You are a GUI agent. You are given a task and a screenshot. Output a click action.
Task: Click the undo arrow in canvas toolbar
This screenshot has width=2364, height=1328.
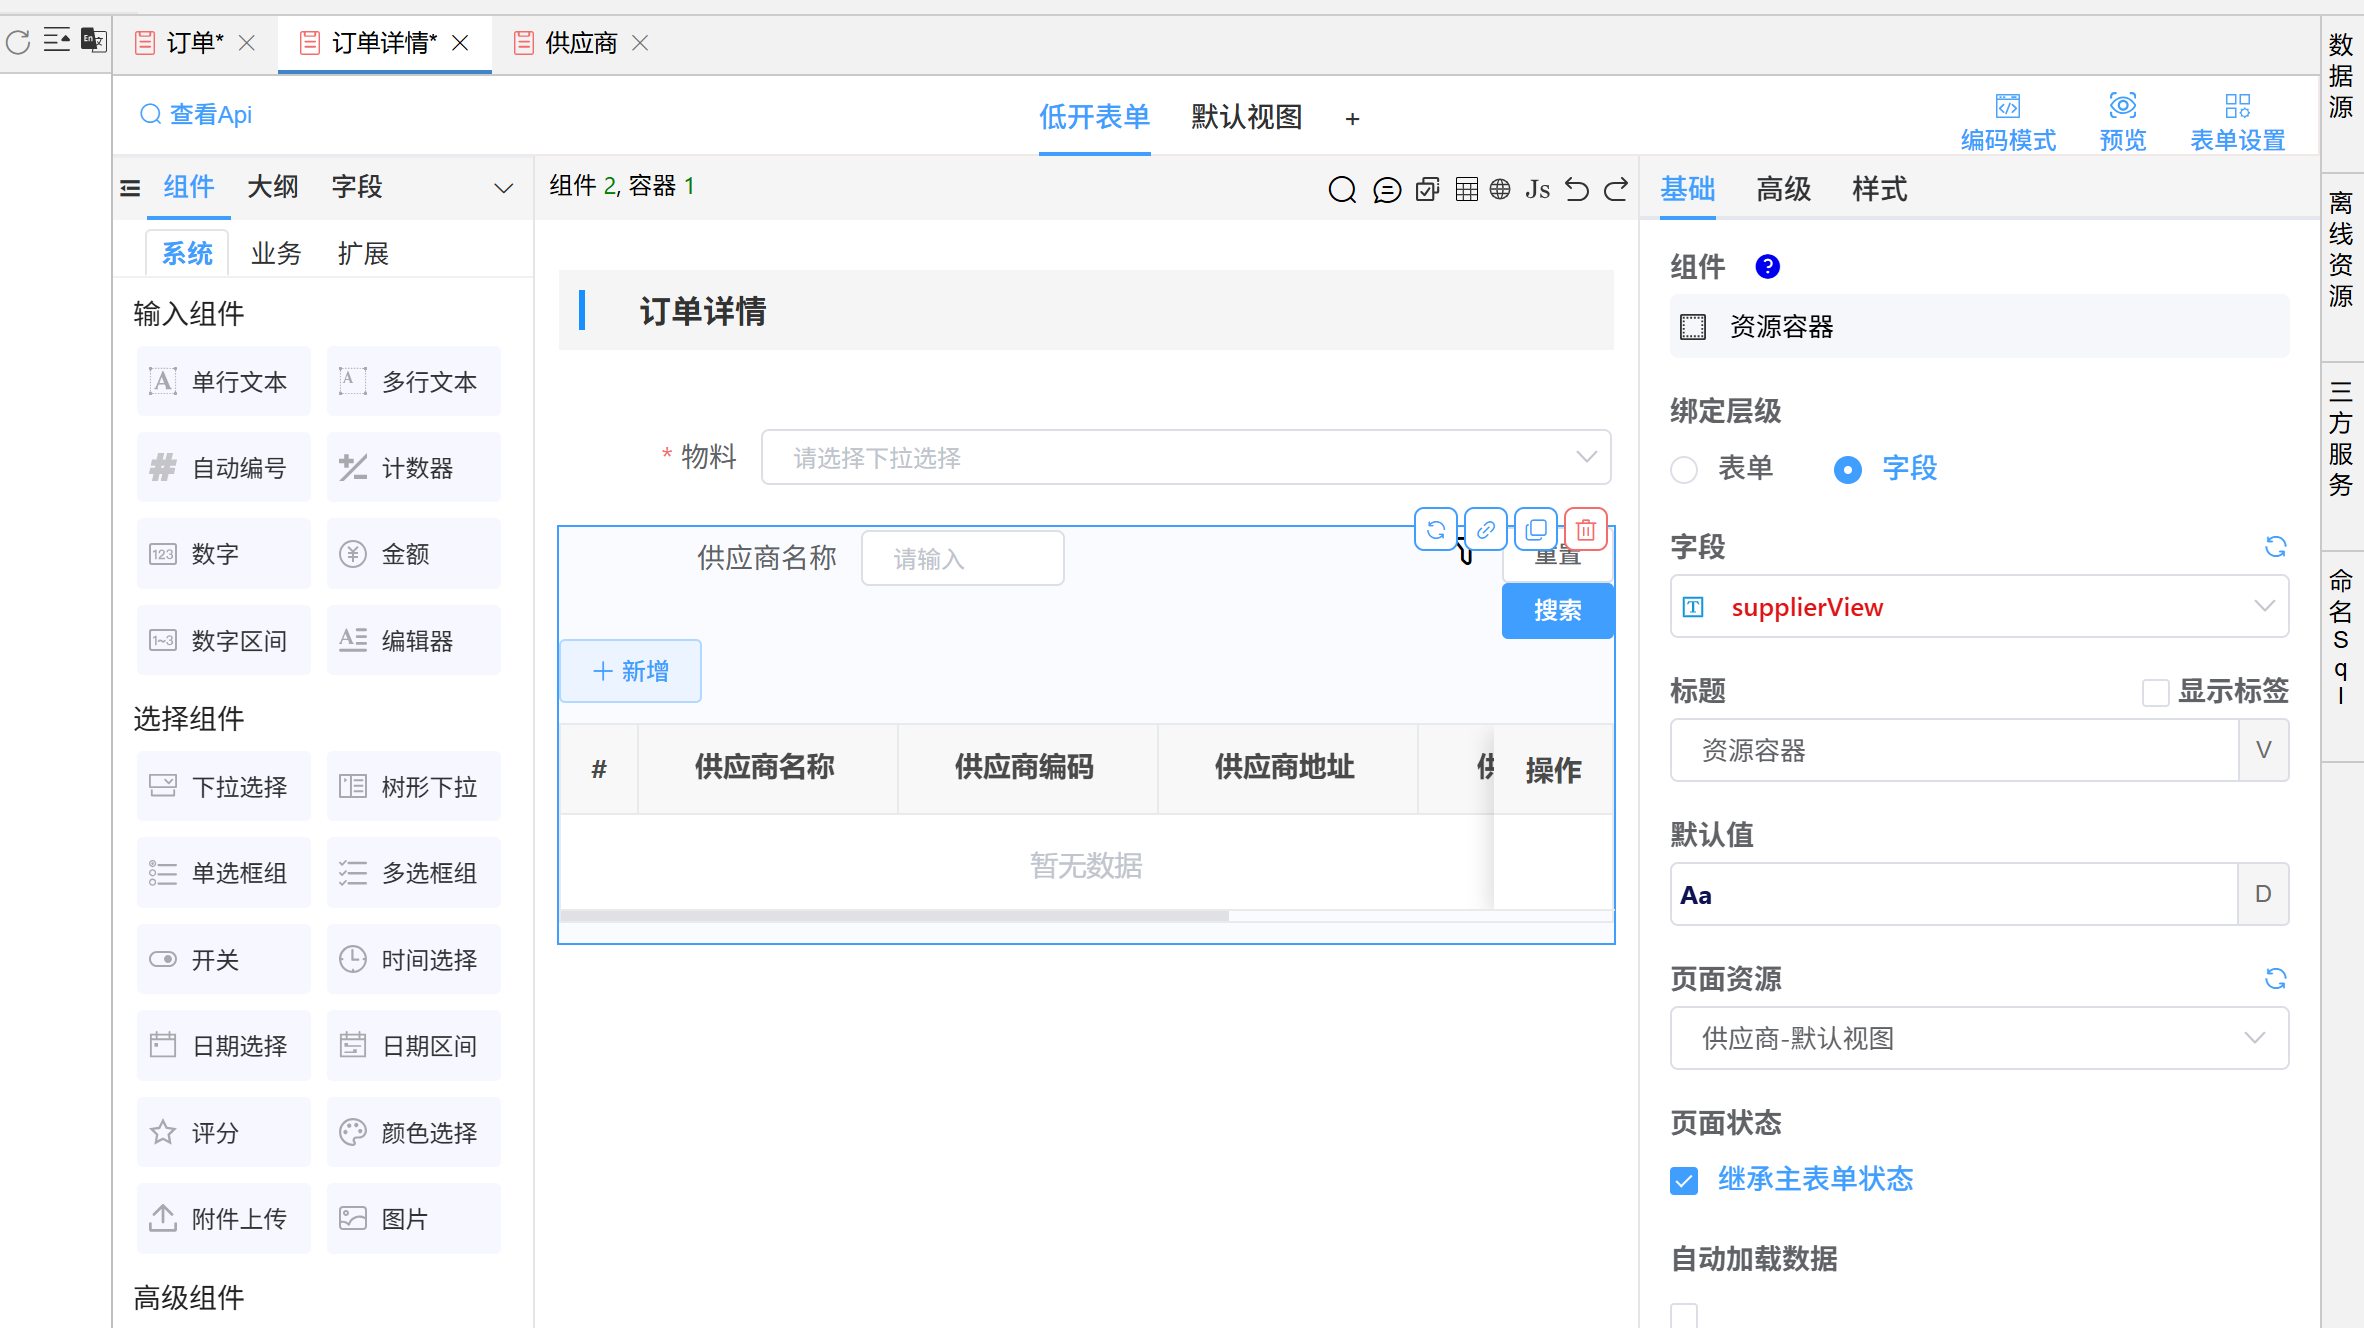click(x=1577, y=189)
